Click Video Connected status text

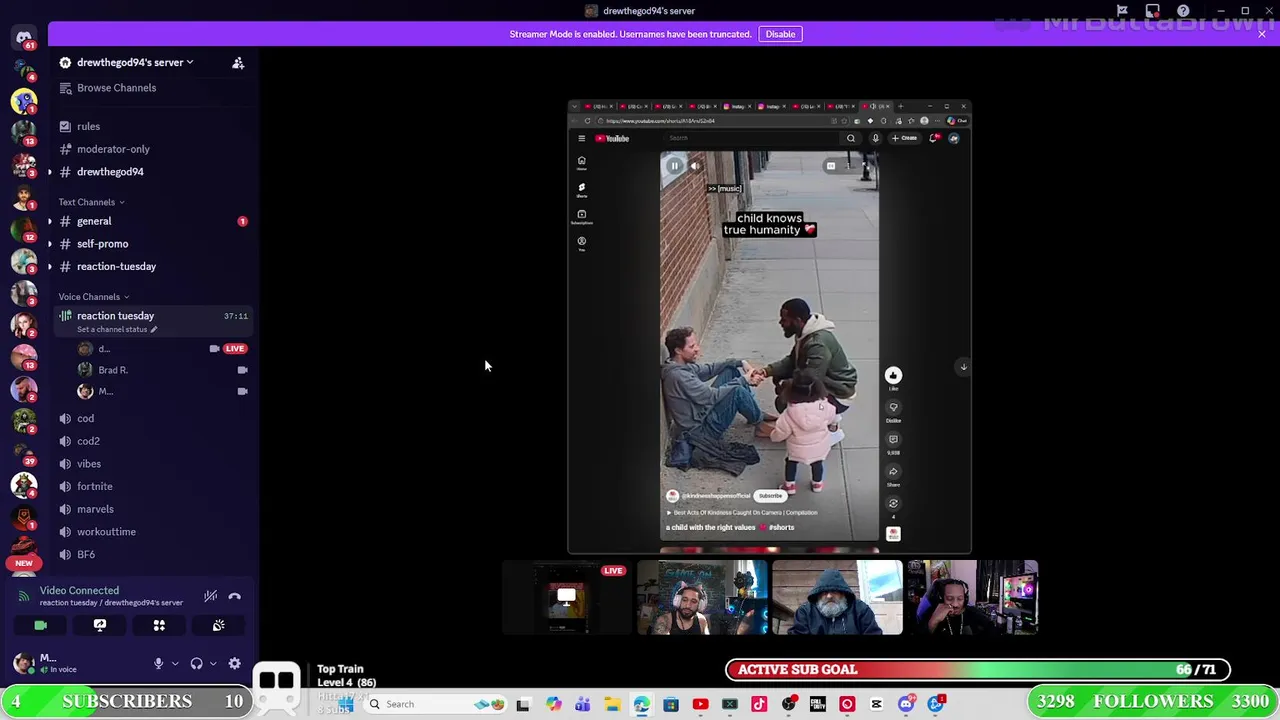pyautogui.click(x=79, y=591)
